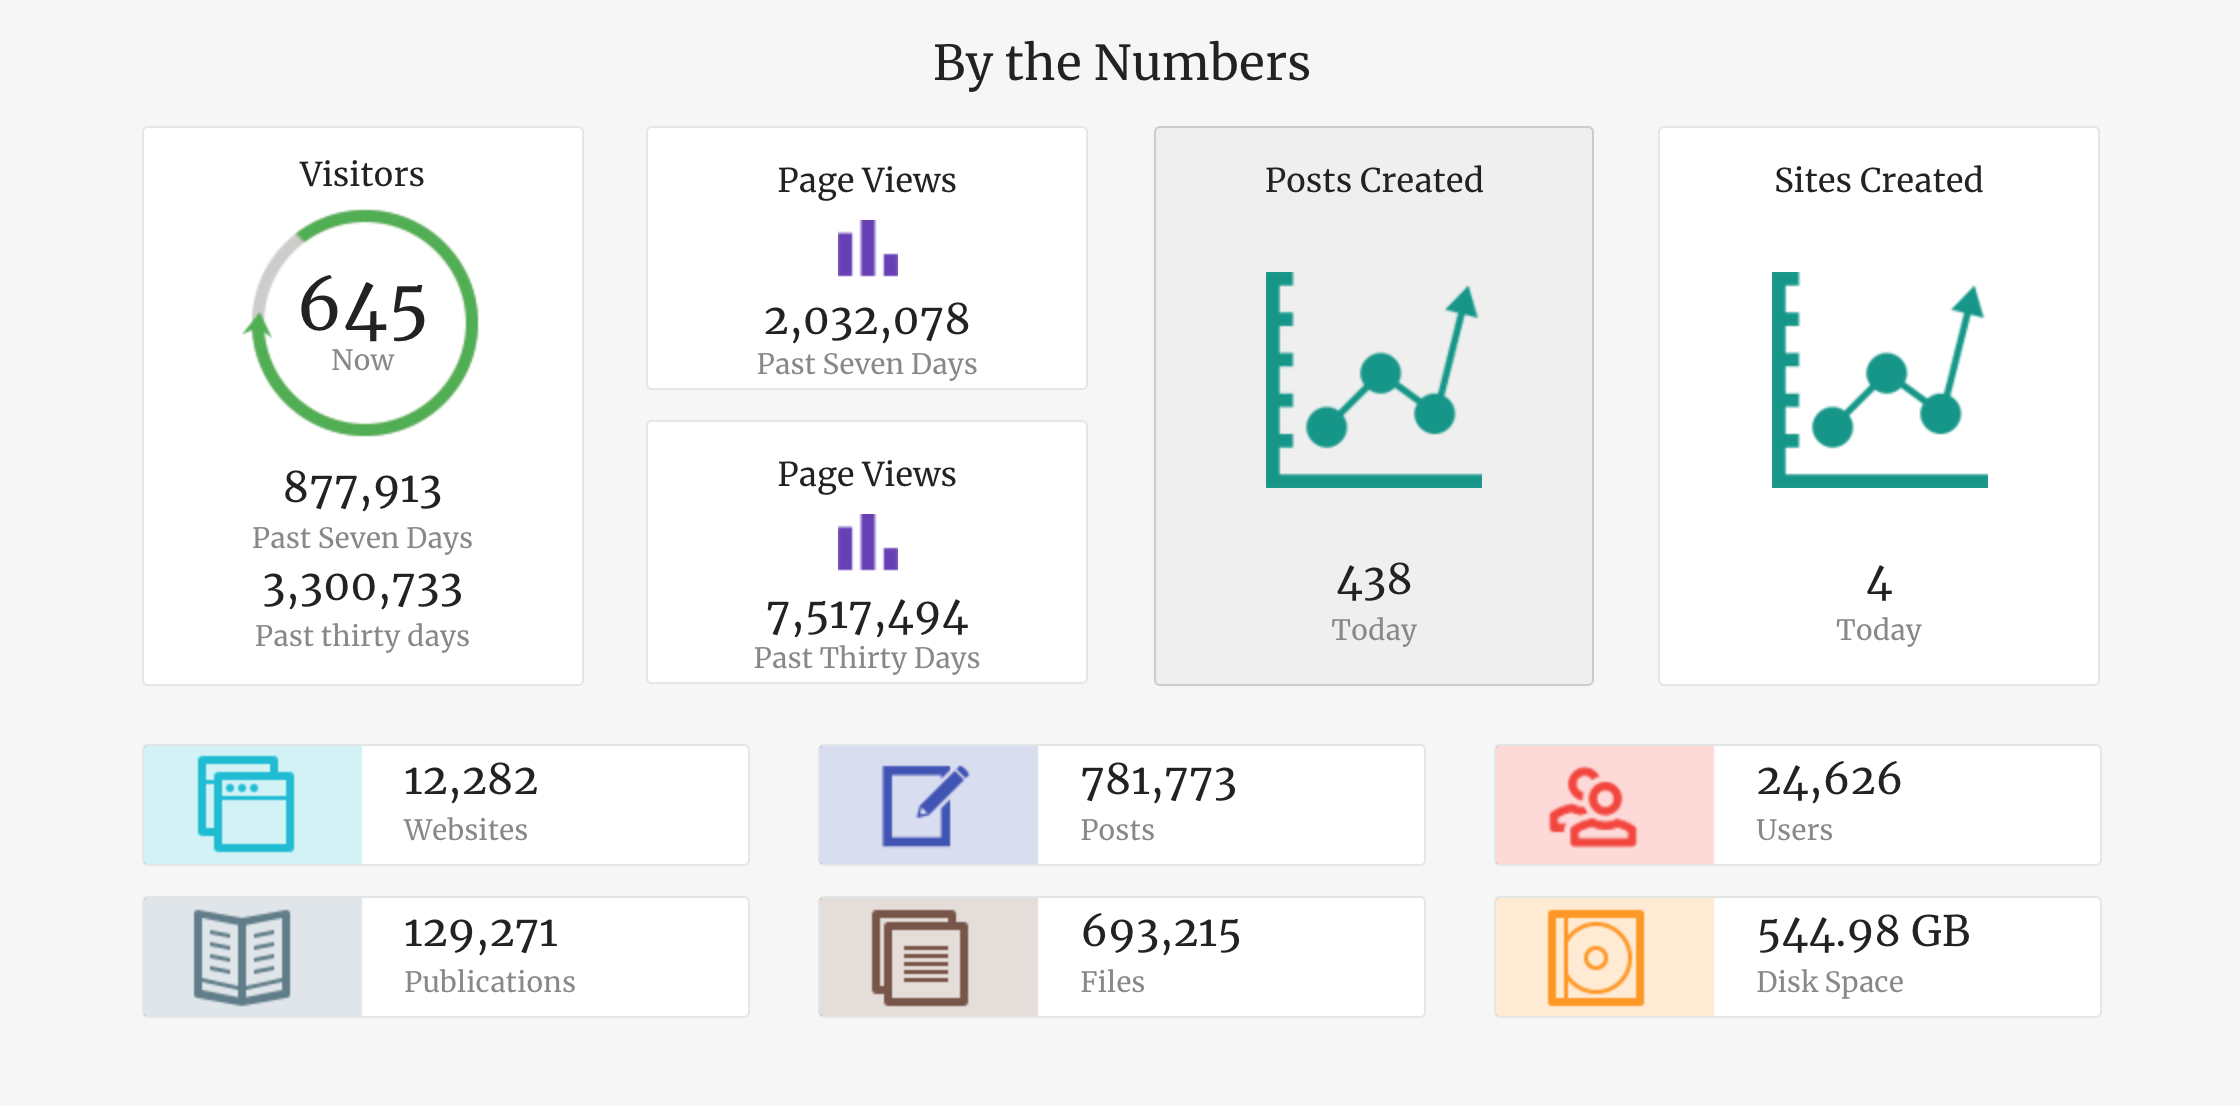Click the line graph icon in Sites Created
Image resolution: width=2240 pixels, height=1106 pixels.
click(x=1880, y=380)
